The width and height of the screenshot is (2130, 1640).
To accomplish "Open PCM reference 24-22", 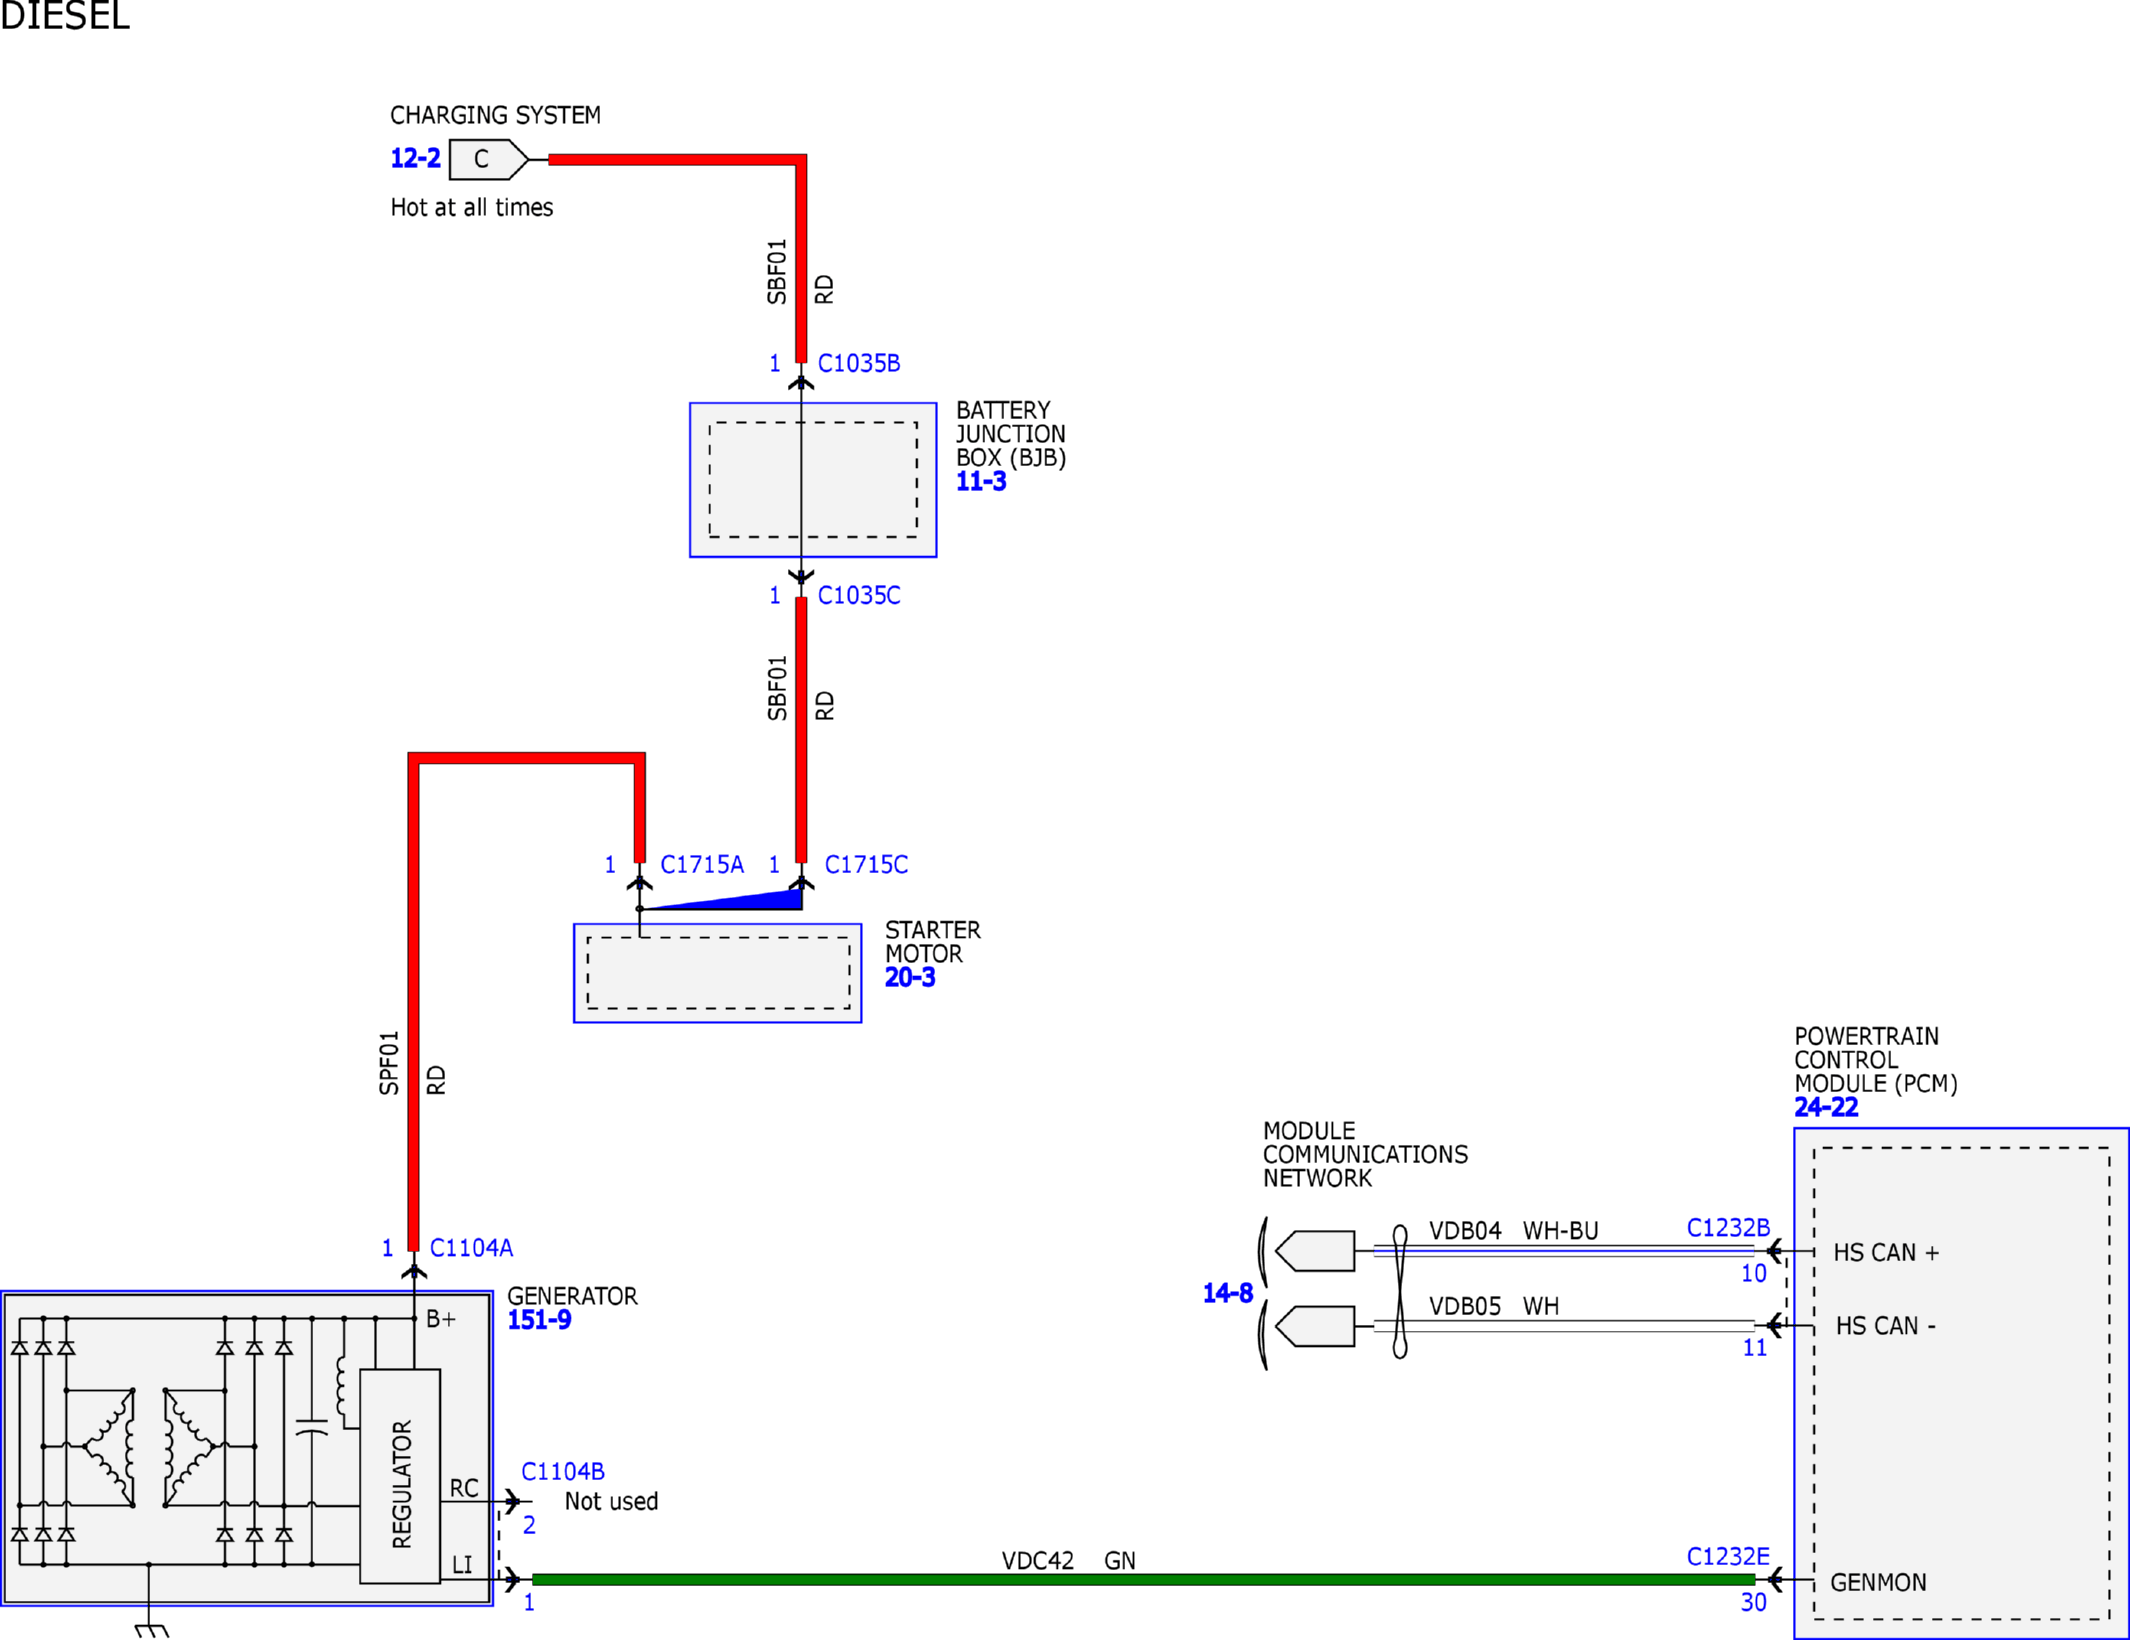I will tap(1826, 1107).
